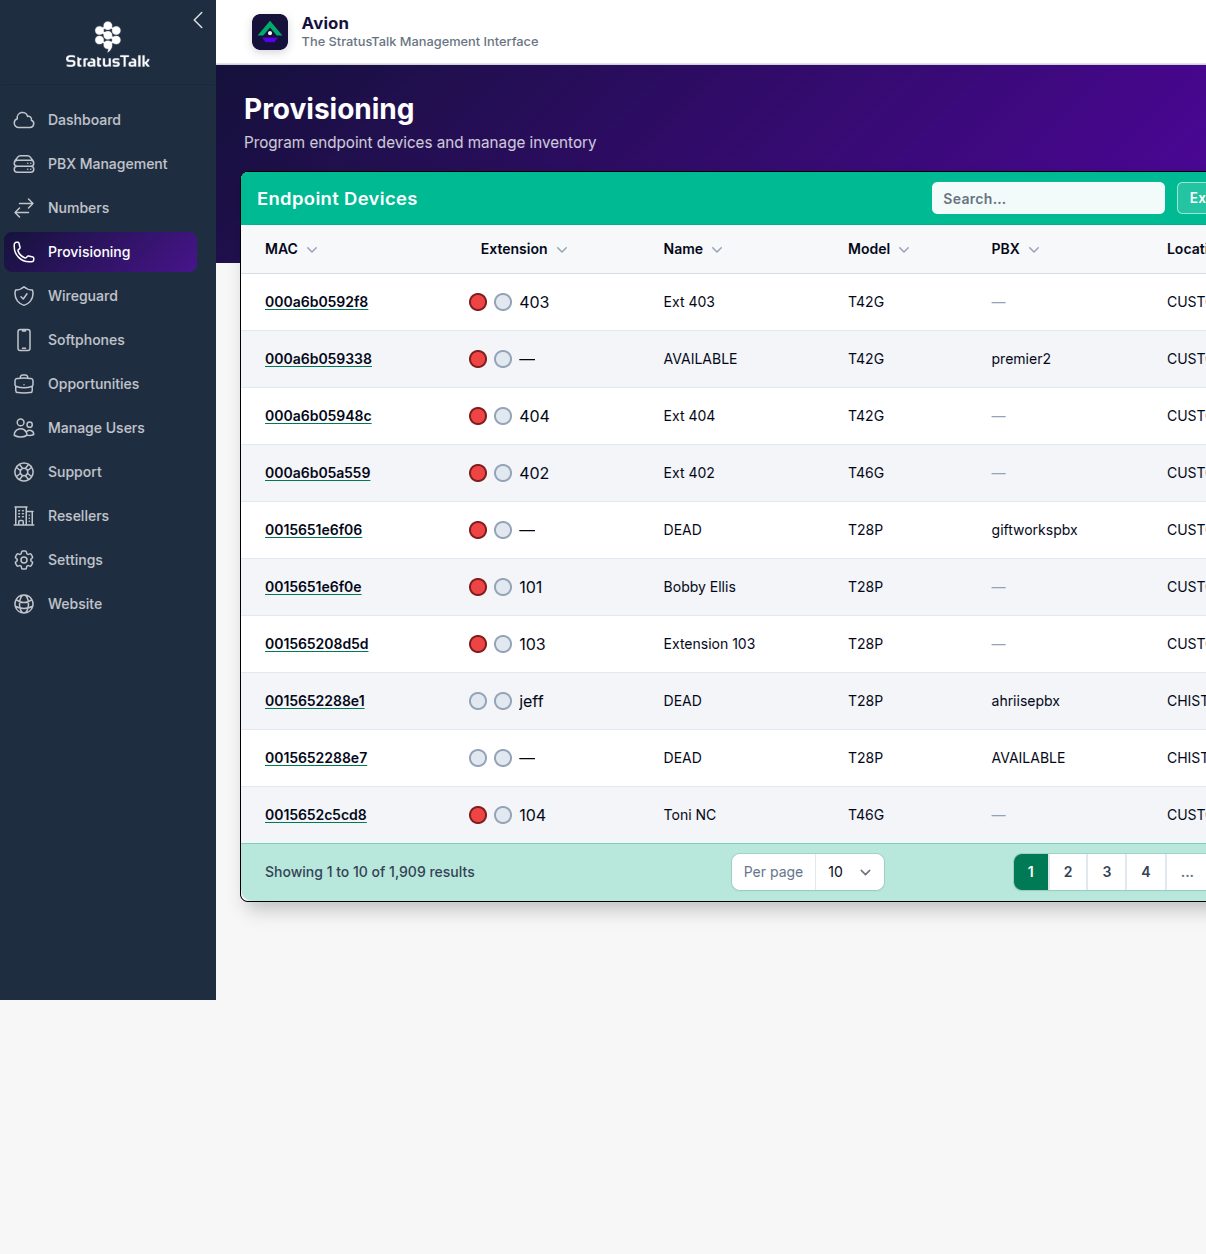Click the Resellers building icon

coord(24,516)
